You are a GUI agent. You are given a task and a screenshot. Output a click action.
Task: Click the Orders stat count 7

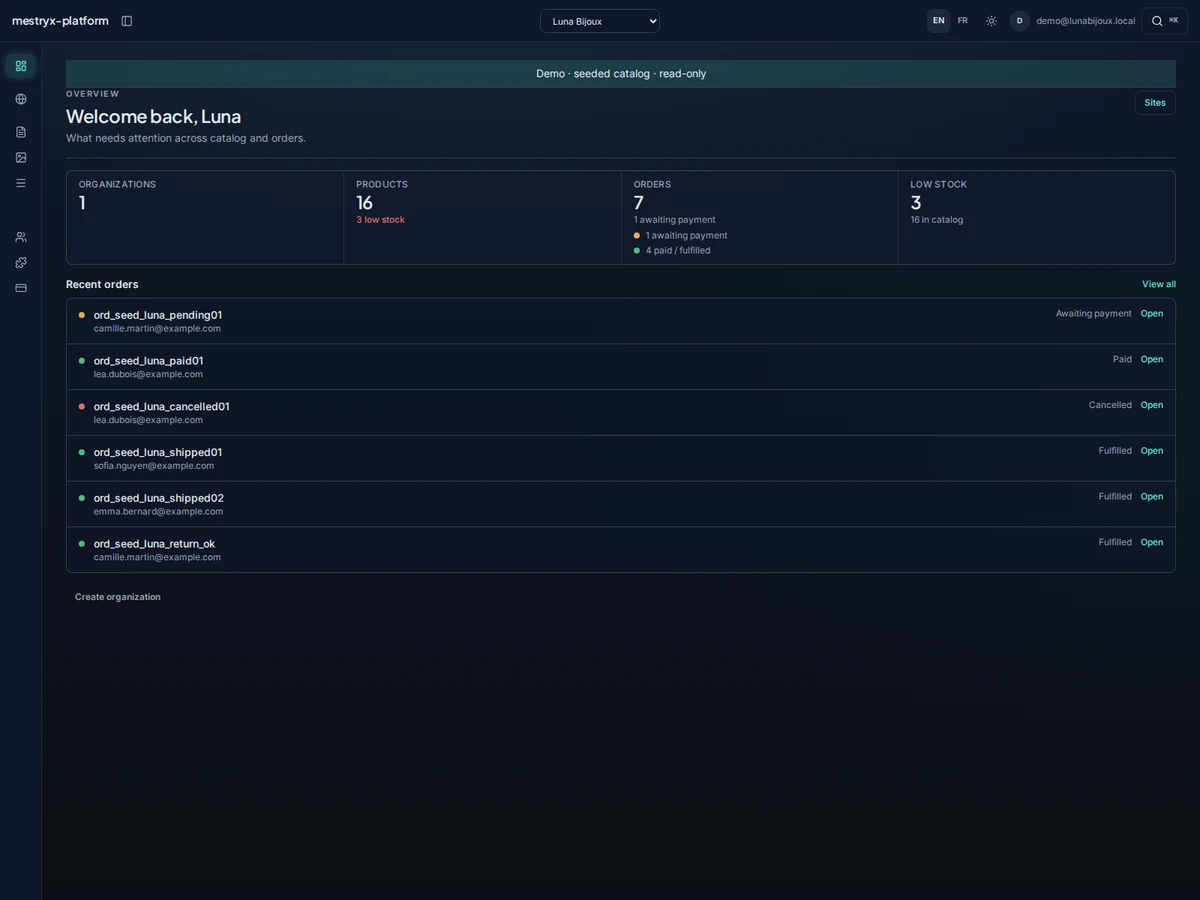[639, 203]
